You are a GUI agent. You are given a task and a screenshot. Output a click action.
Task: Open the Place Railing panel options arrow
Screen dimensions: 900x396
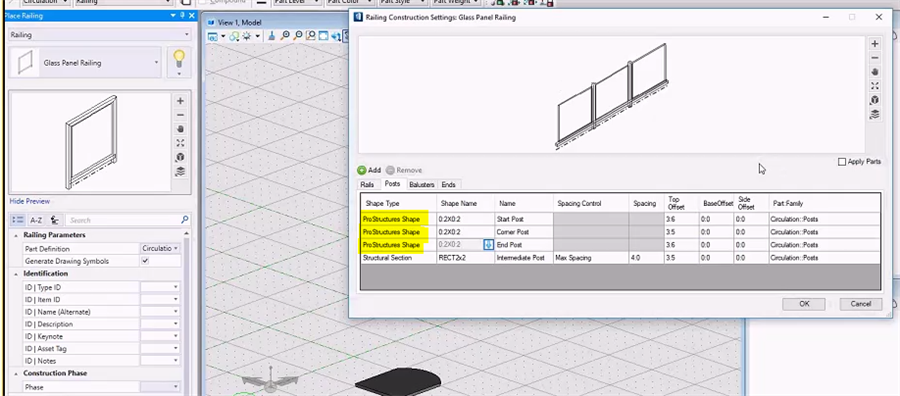(x=174, y=16)
